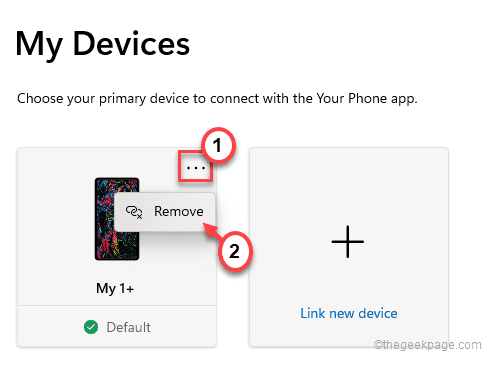Select Remove from the context menu

(165, 212)
